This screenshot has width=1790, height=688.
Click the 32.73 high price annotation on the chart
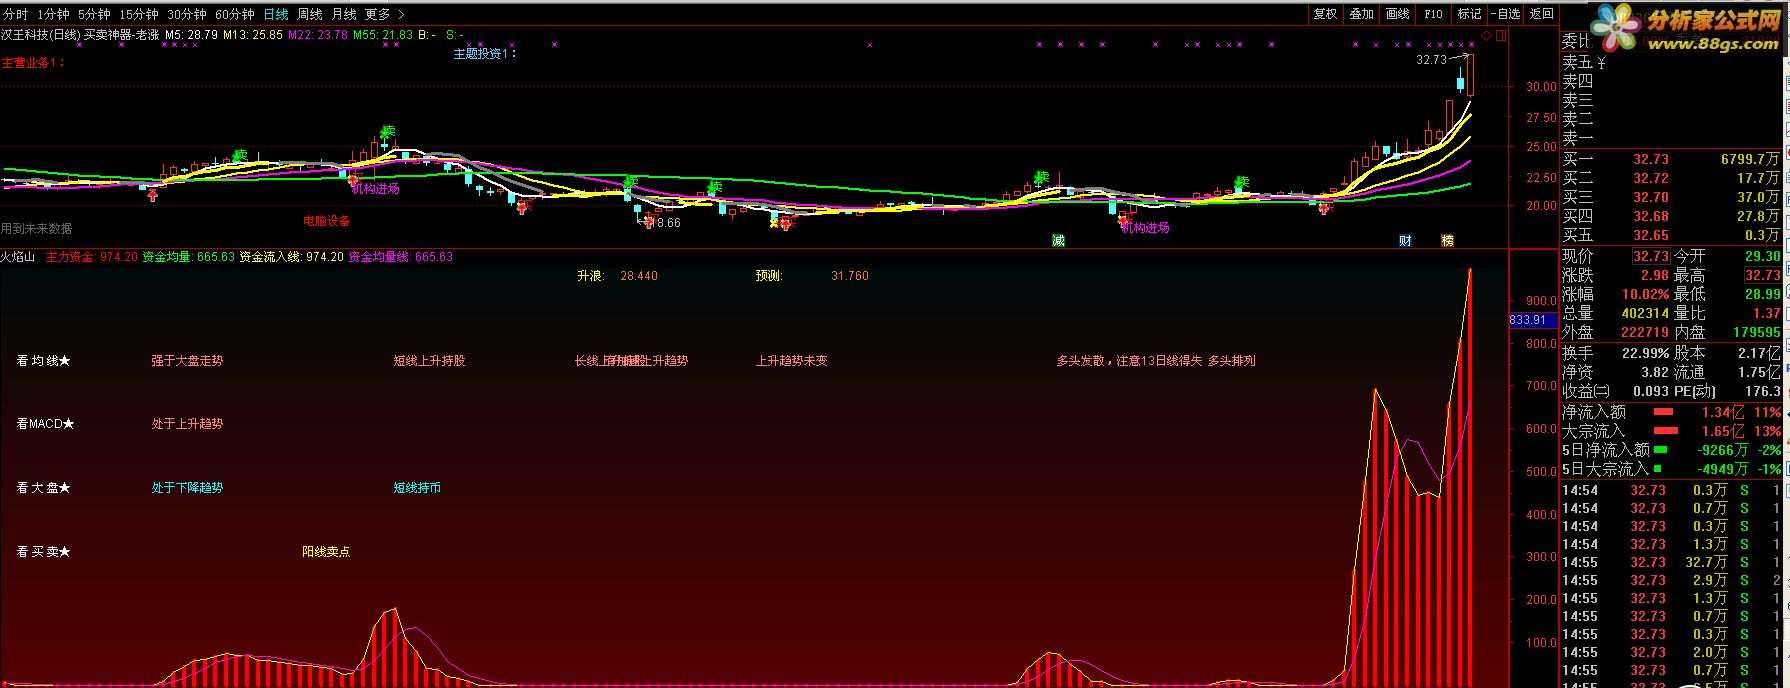(1431, 60)
